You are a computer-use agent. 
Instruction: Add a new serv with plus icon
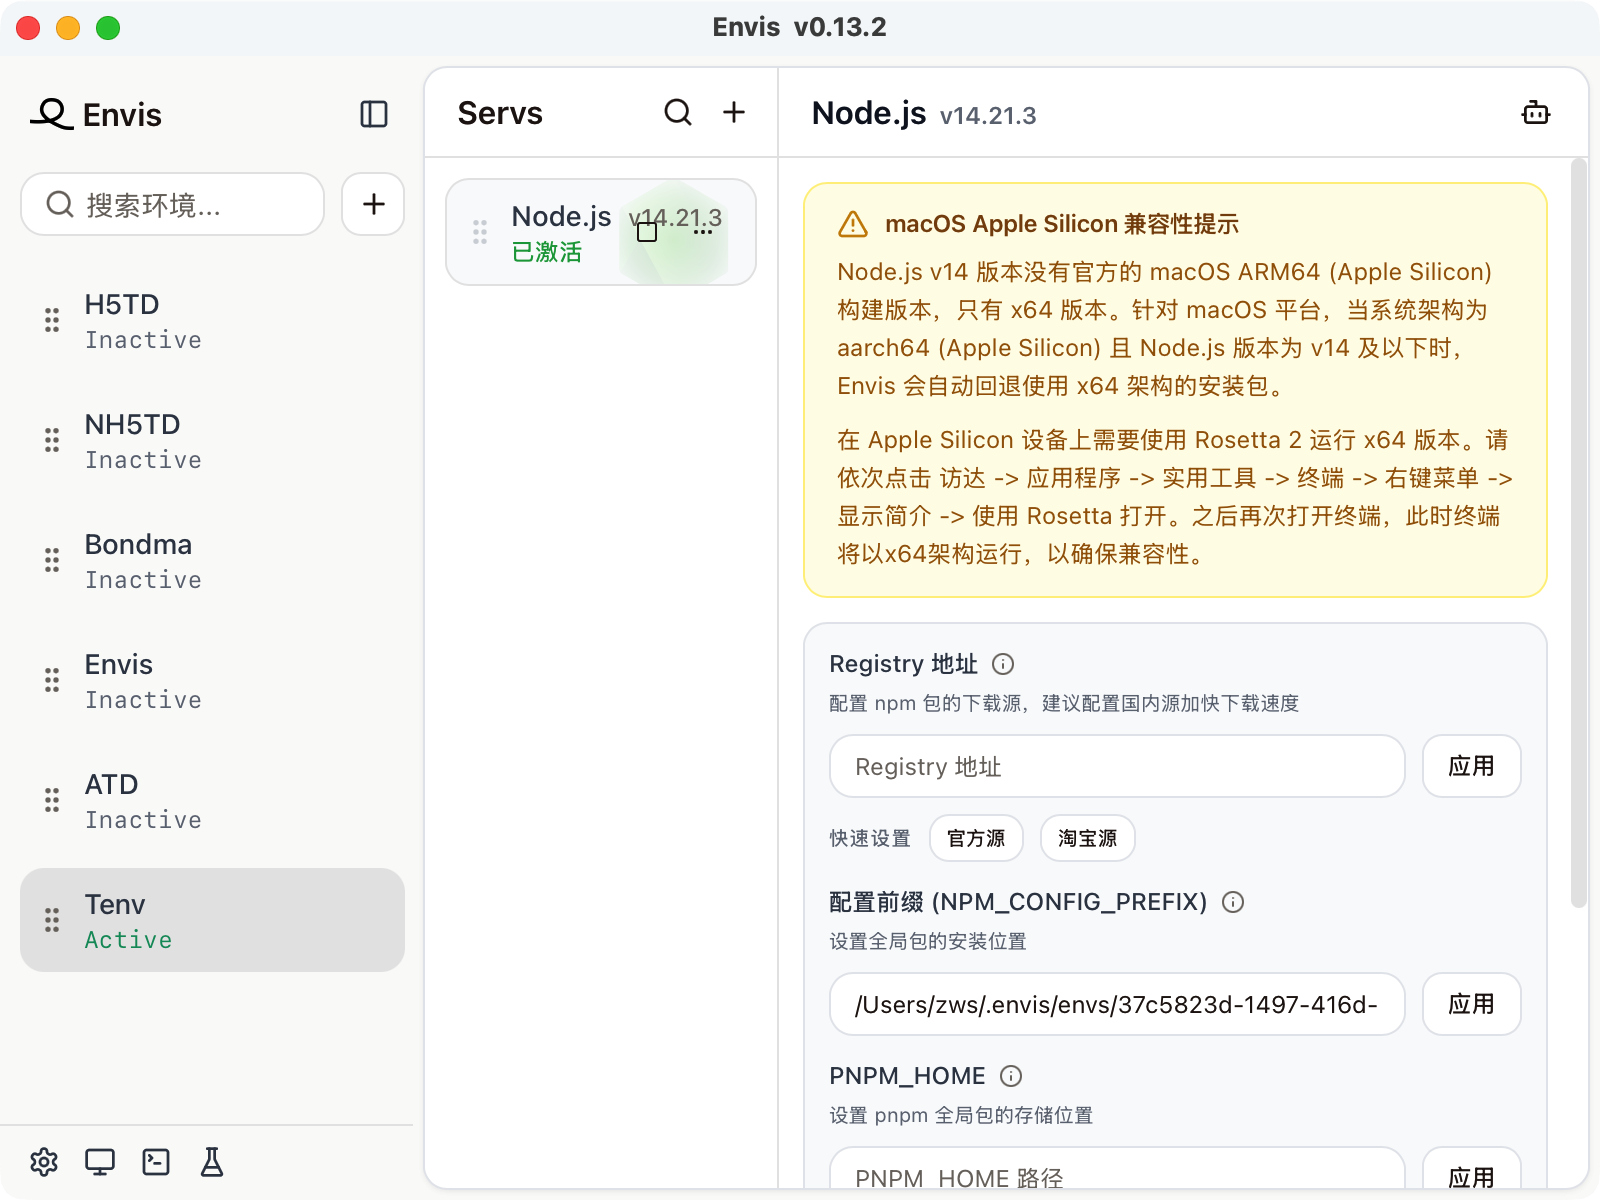[734, 112]
